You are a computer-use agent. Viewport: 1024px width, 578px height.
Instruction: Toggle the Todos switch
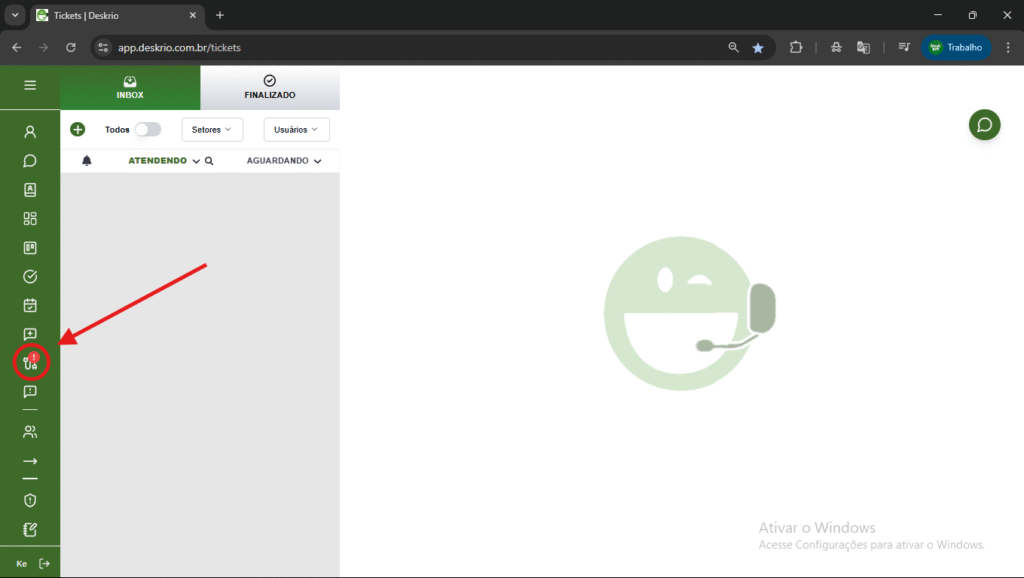coord(148,129)
